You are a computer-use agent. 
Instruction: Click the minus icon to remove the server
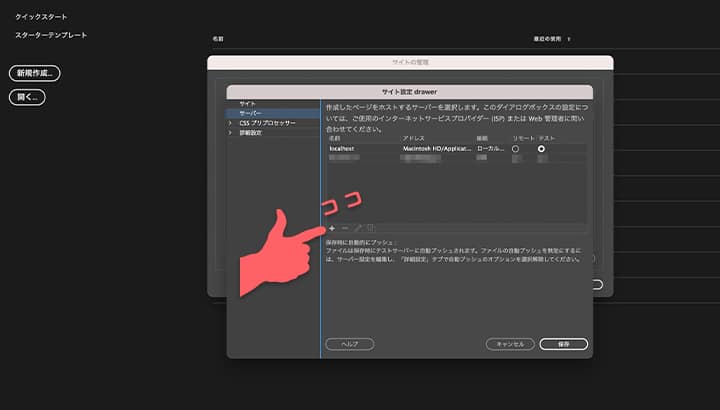tap(344, 228)
